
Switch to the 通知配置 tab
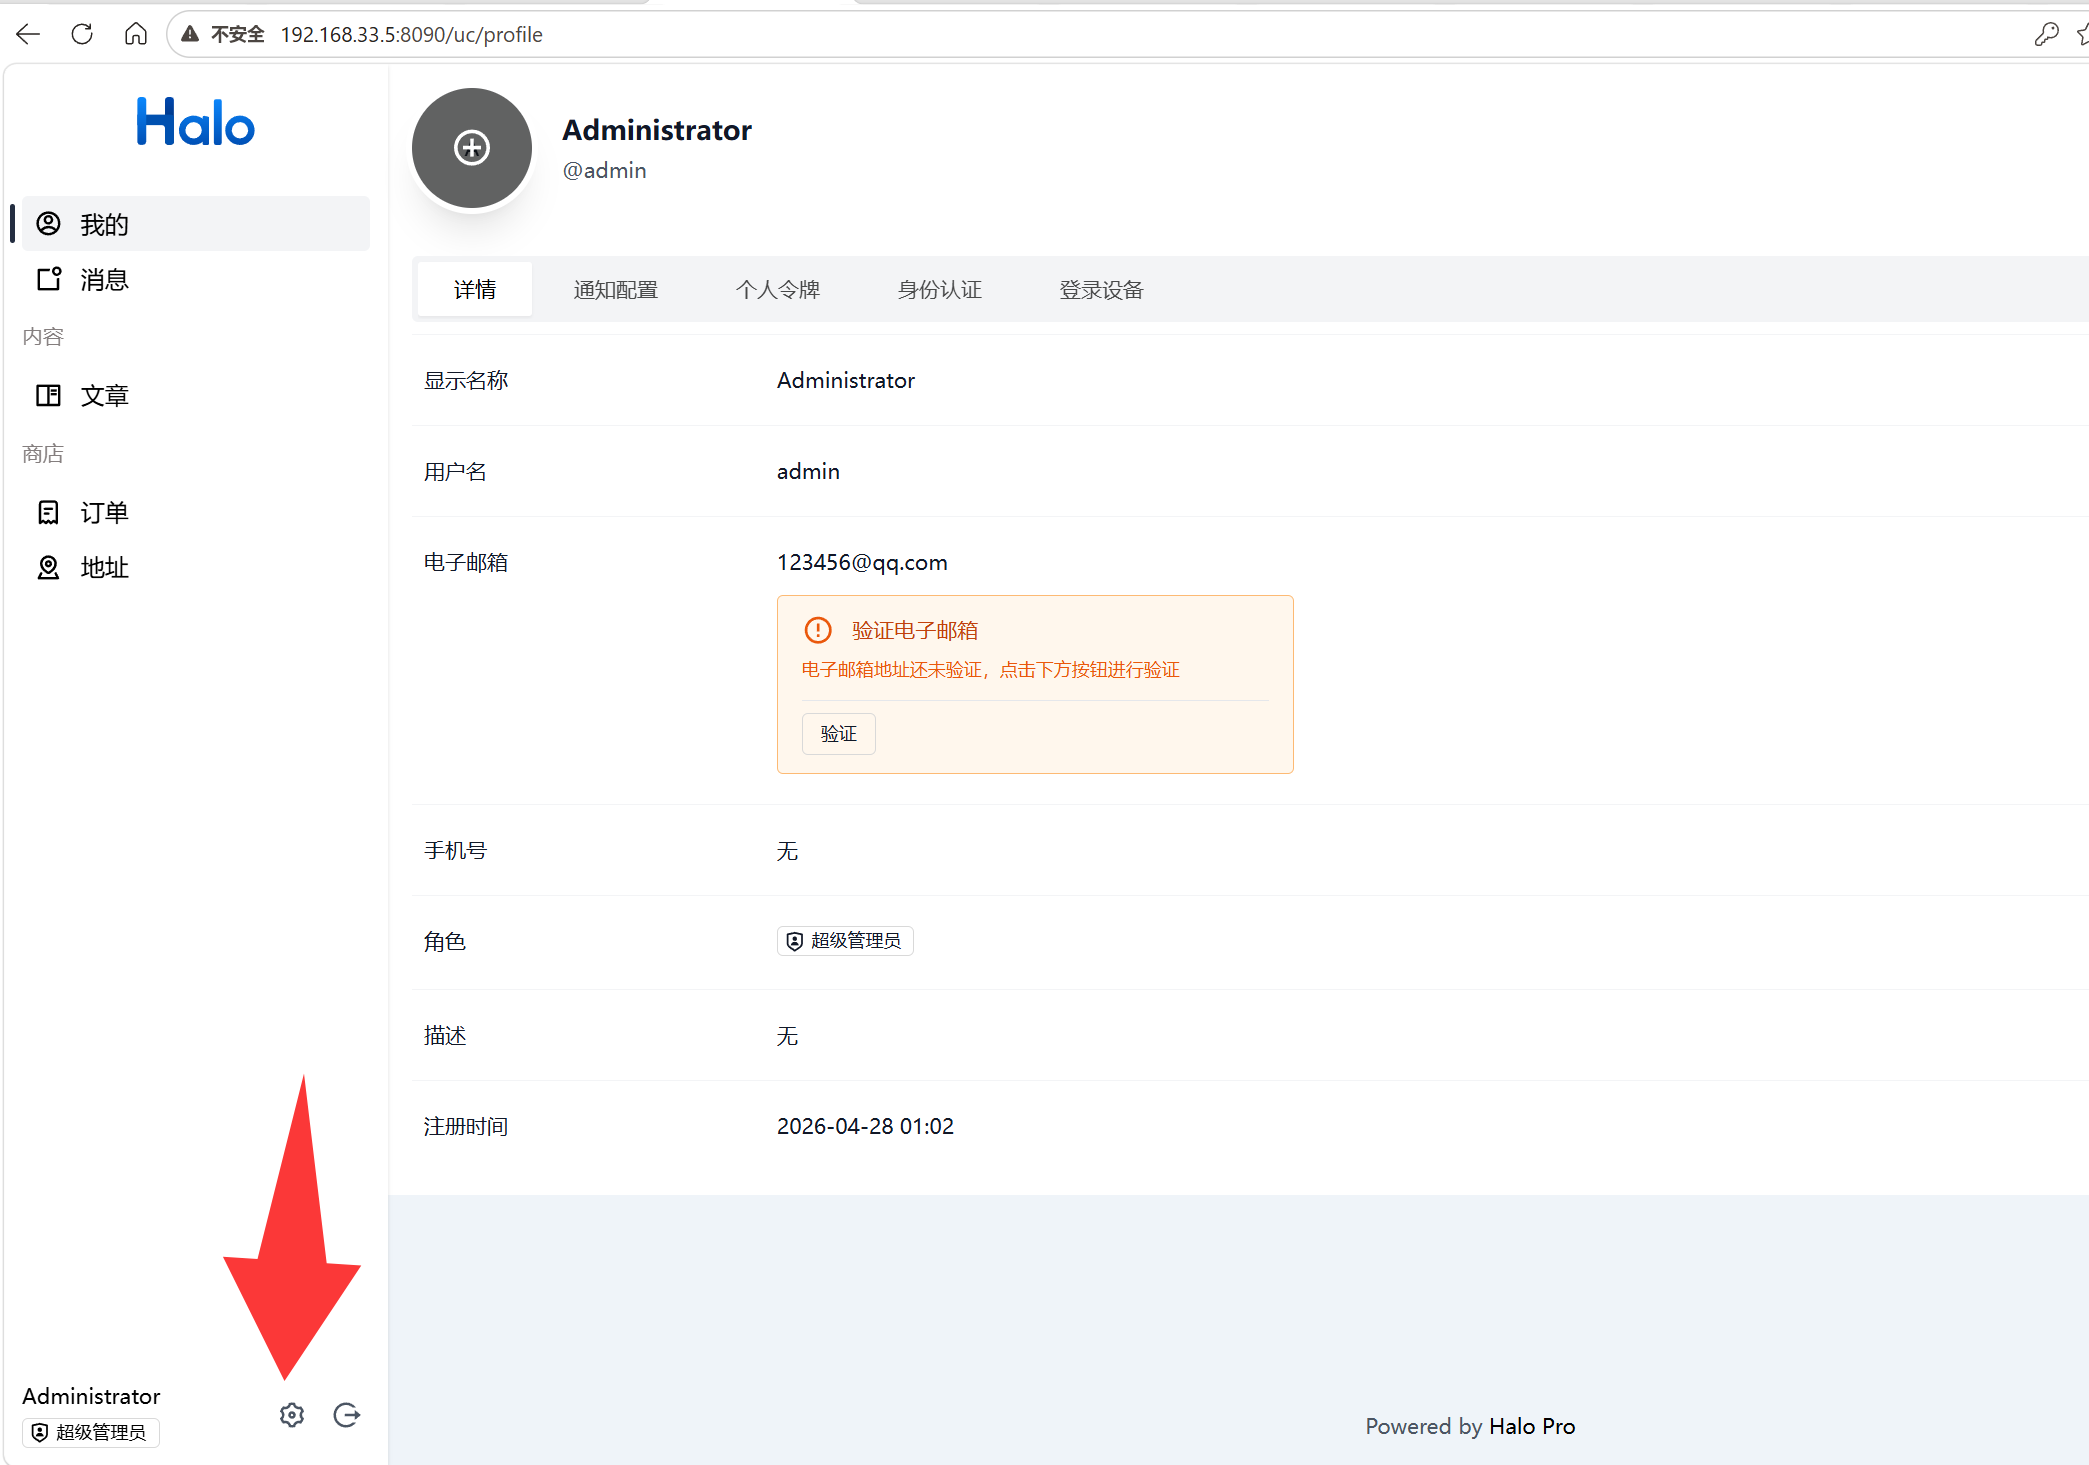(616, 290)
